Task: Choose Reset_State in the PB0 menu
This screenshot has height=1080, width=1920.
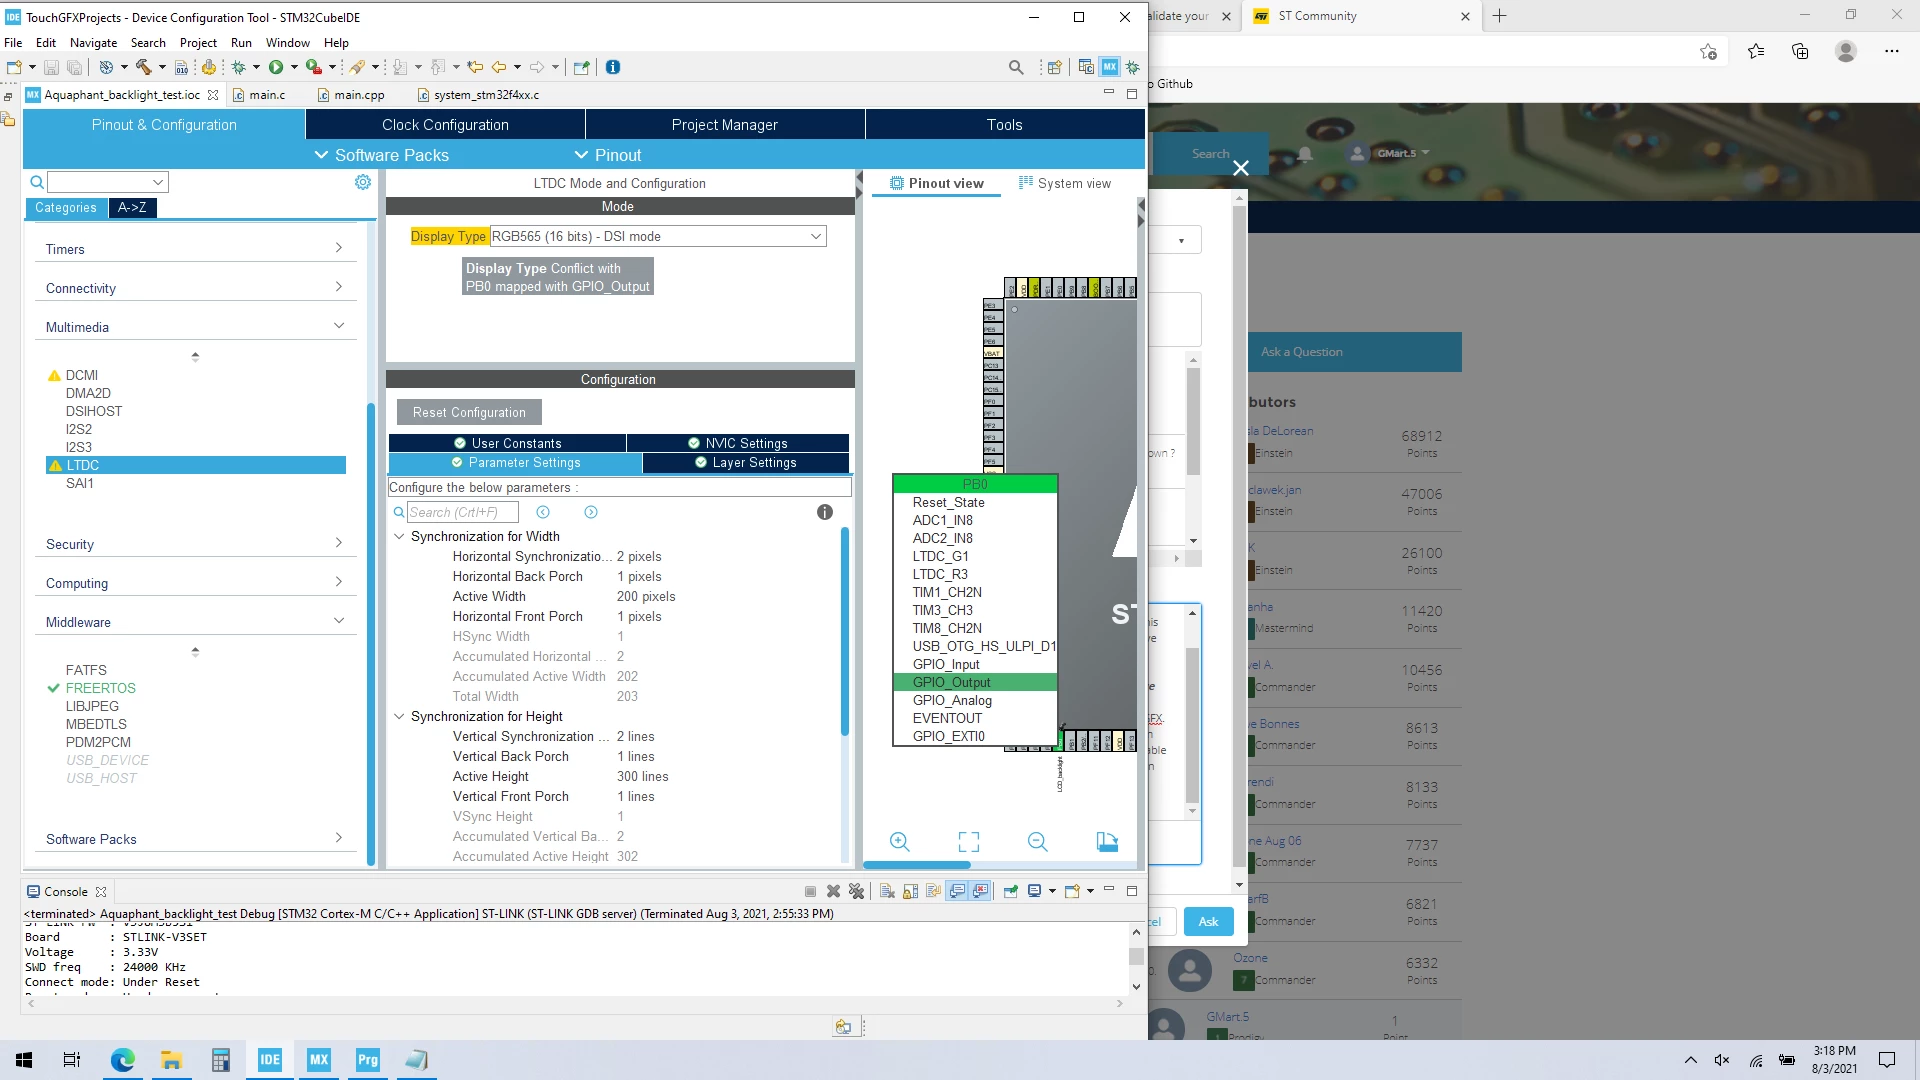Action: coord(948,503)
